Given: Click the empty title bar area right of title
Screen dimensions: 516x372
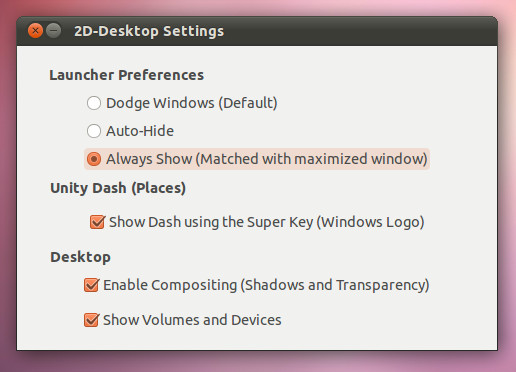Looking at the screenshot, I should point(360,31).
